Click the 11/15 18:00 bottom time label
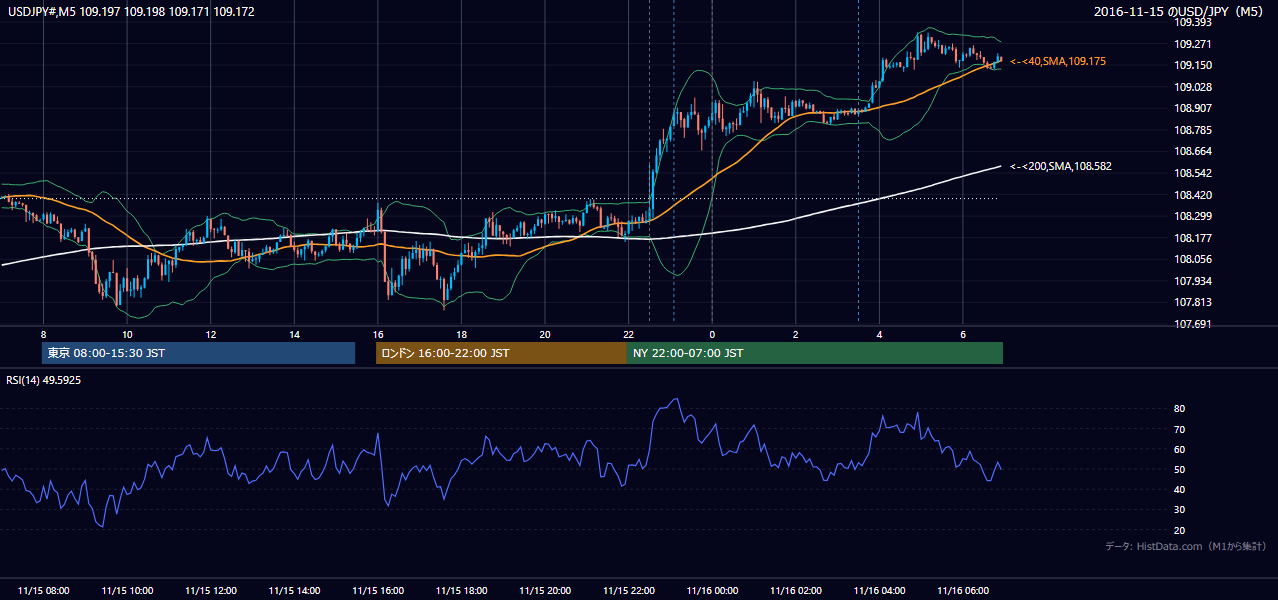The image size is (1278, 600). (461, 590)
